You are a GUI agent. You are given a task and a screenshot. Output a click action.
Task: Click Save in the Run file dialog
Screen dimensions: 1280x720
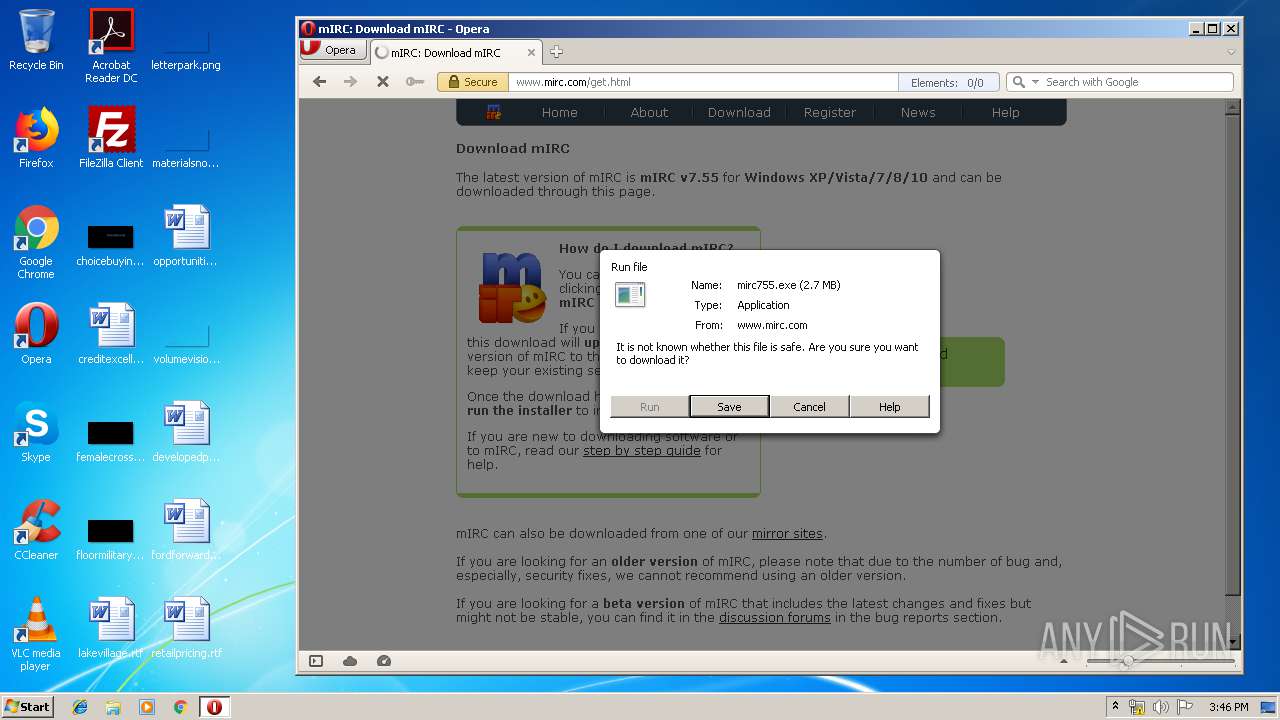(x=729, y=406)
